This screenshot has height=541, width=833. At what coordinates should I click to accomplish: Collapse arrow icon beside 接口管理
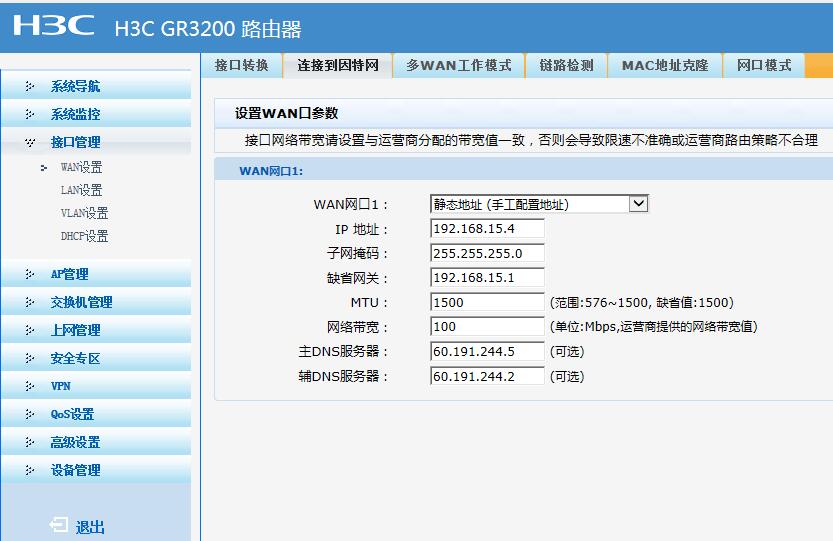30,142
